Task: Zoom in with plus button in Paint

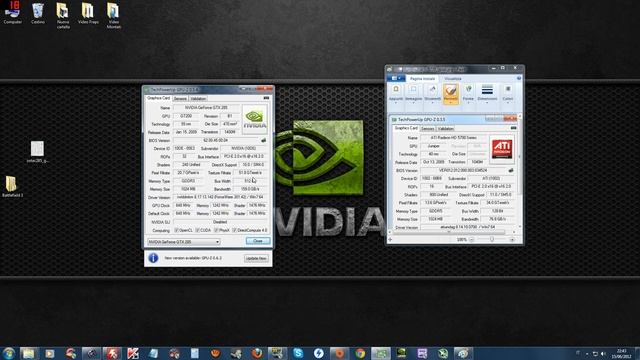Action: pyautogui.click(x=512, y=240)
